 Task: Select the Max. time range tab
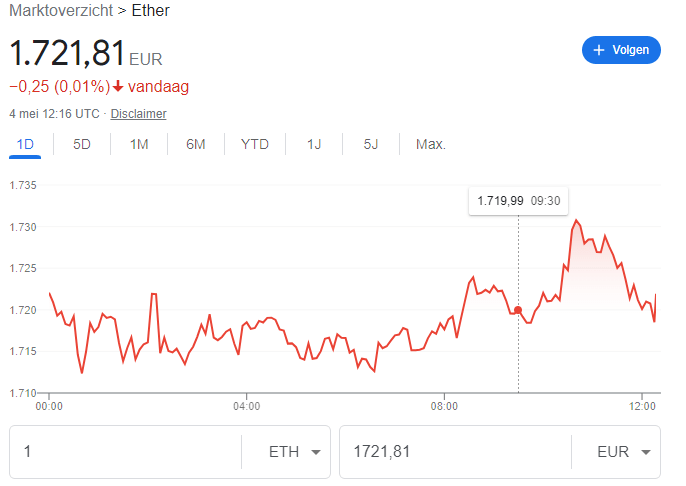tap(430, 144)
